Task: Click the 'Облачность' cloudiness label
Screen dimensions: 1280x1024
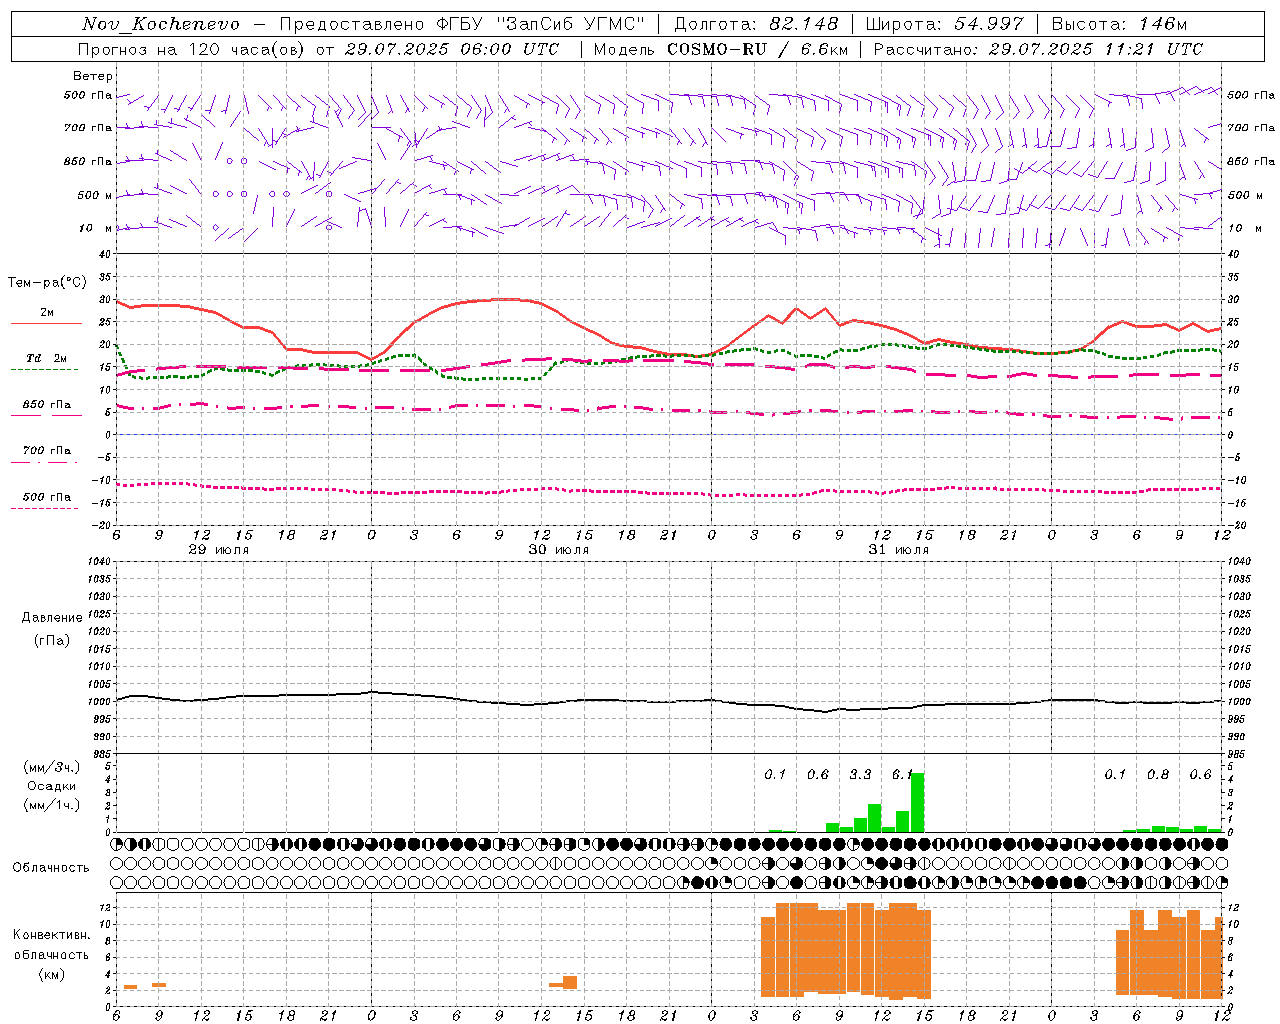Action: tap(51, 868)
